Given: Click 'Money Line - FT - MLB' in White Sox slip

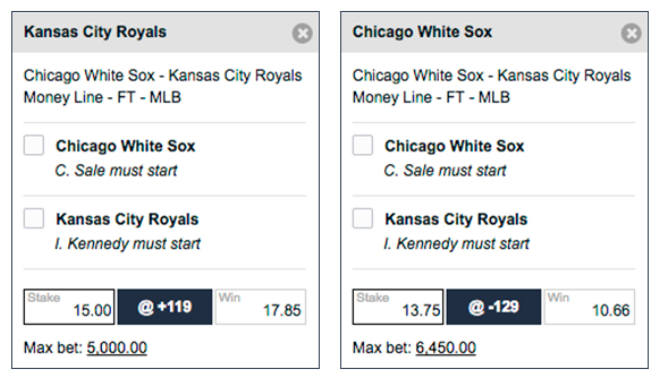Looking at the screenshot, I should [431, 98].
